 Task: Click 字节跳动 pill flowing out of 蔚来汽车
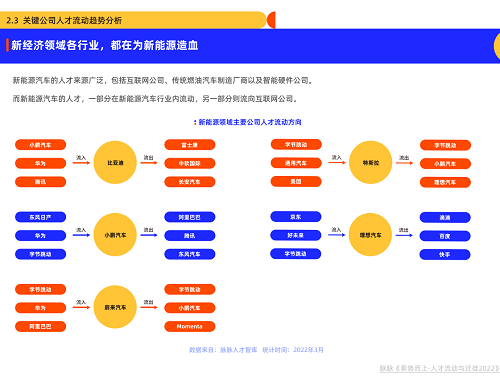pos(190,290)
